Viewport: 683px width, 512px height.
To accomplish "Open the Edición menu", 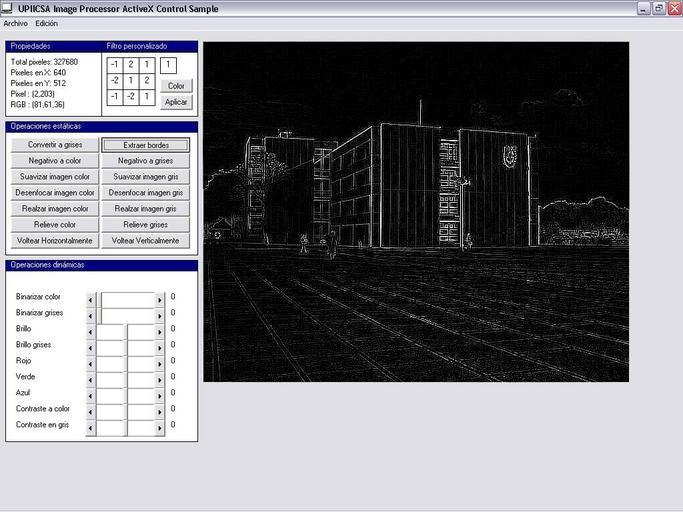I will click(x=46, y=24).
